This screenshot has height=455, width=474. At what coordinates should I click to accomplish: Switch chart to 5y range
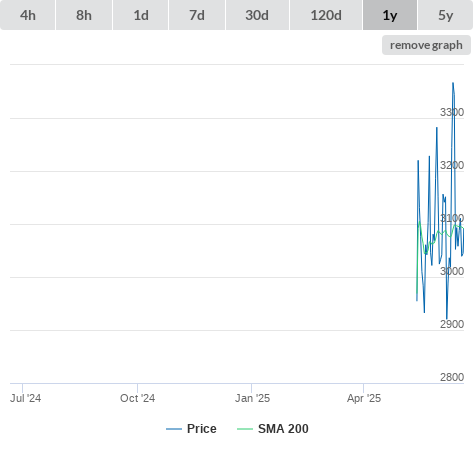445,15
